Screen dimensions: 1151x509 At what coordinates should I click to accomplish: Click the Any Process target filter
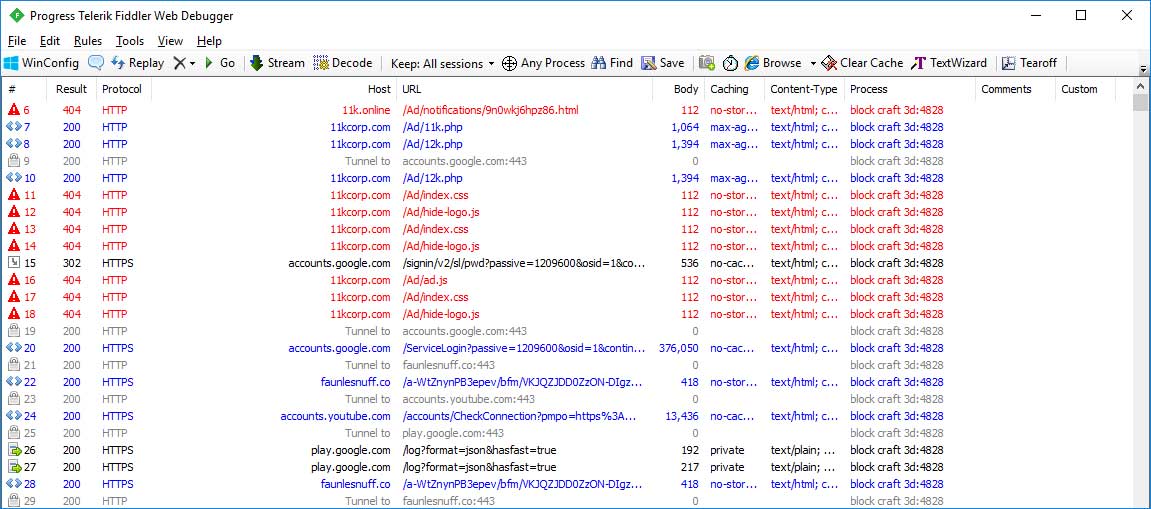click(543, 63)
